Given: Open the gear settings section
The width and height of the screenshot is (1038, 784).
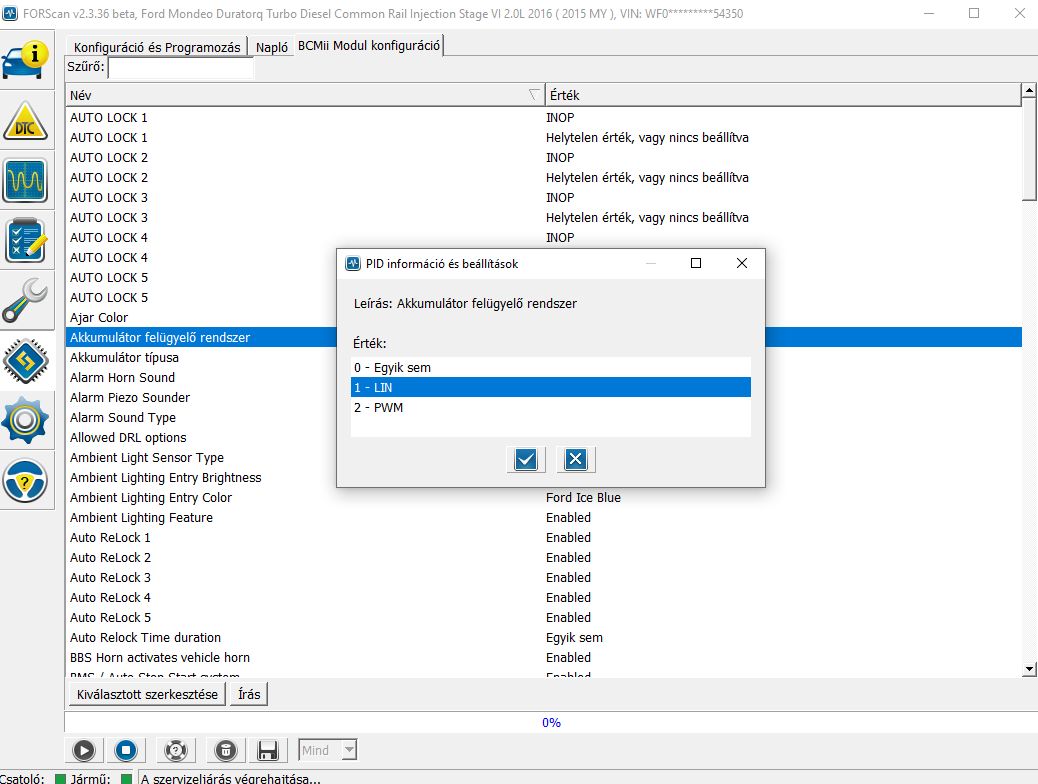Looking at the screenshot, I should tap(26, 420).
